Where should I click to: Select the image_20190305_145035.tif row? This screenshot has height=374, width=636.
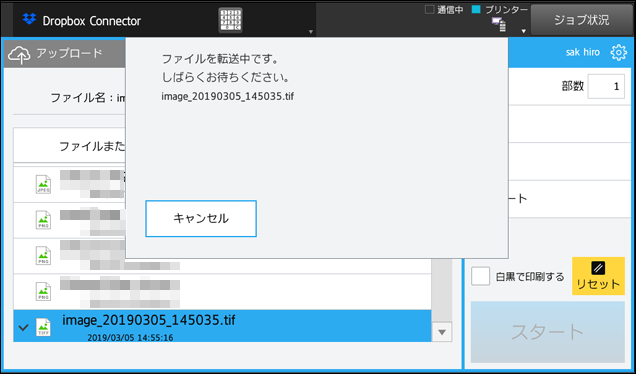point(222,326)
